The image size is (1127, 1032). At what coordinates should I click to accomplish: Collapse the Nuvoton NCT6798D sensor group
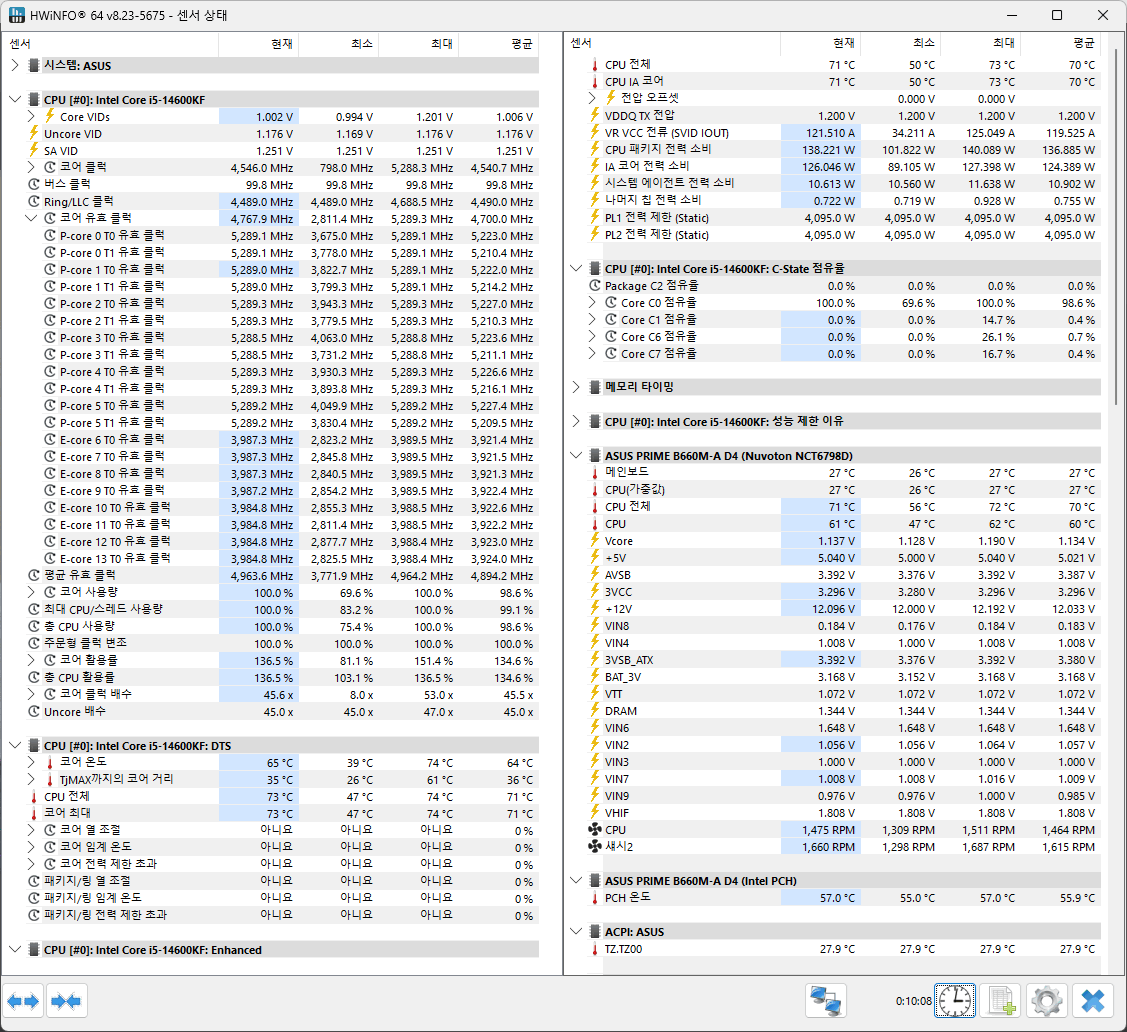point(576,456)
